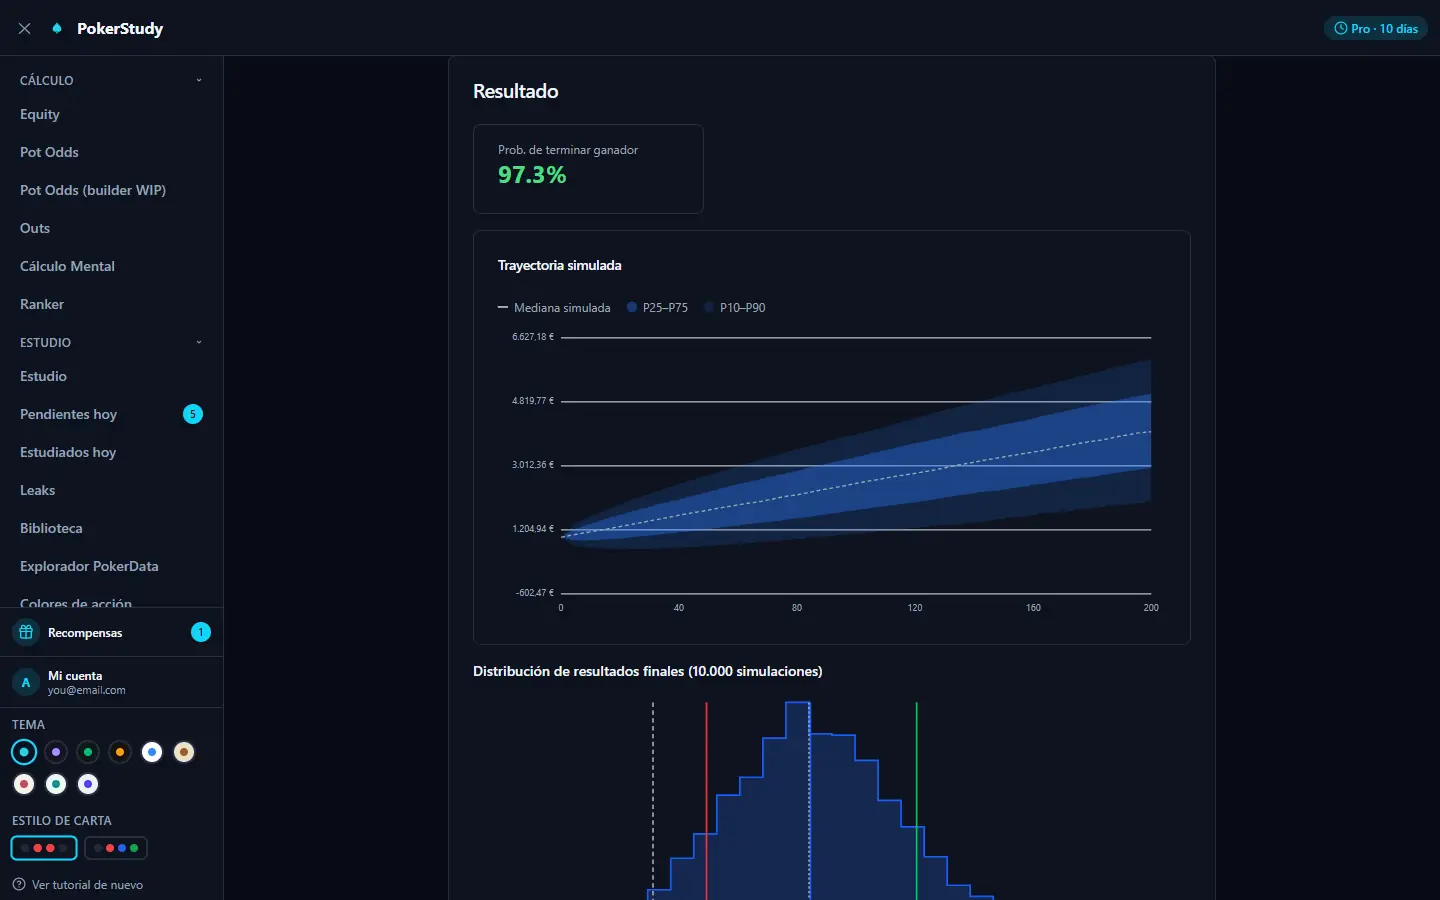This screenshot has height=900, width=1440.
Task: Pick the white theme with blue dot
Action: click(152, 752)
